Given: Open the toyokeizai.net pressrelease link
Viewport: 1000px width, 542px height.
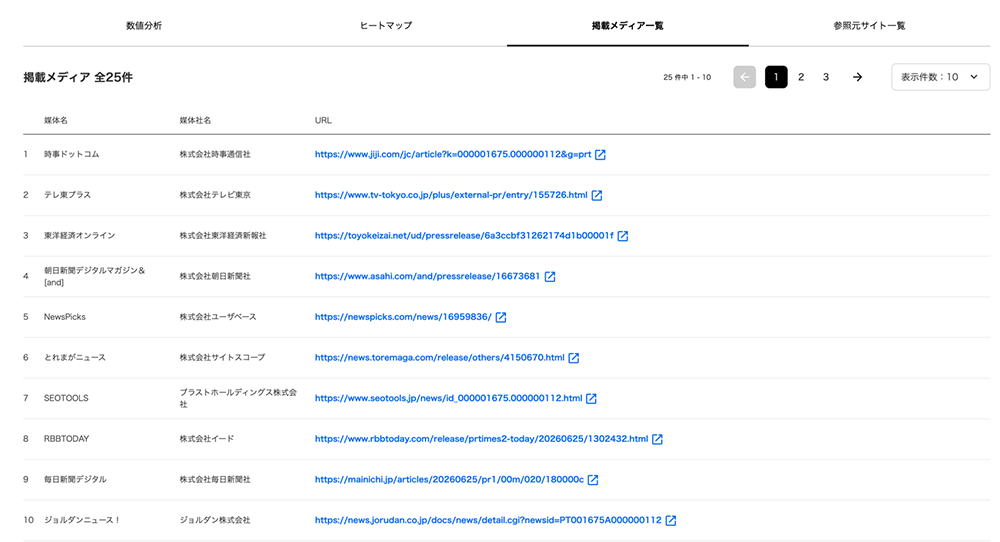Looking at the screenshot, I should coord(464,236).
